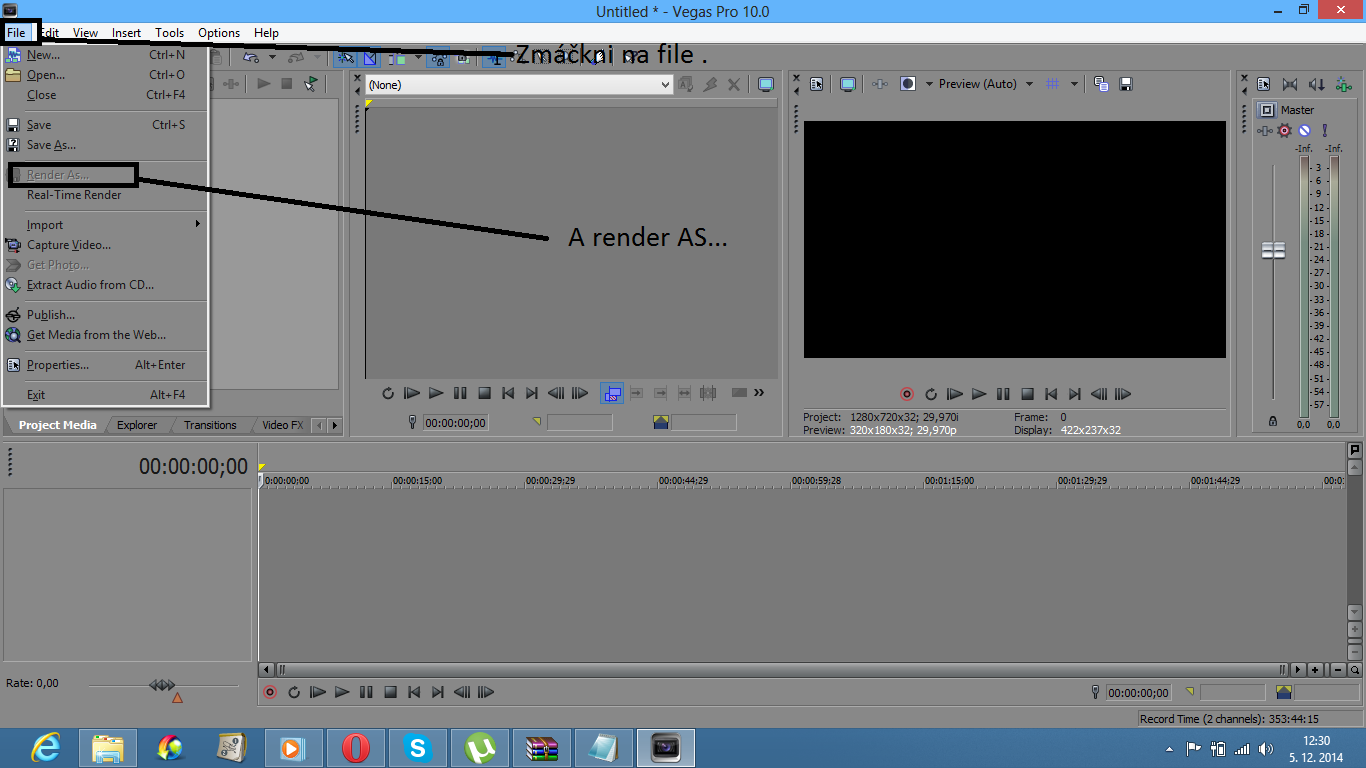Click the record button in preview window
Viewport: 1366px width, 768px height.
907,394
